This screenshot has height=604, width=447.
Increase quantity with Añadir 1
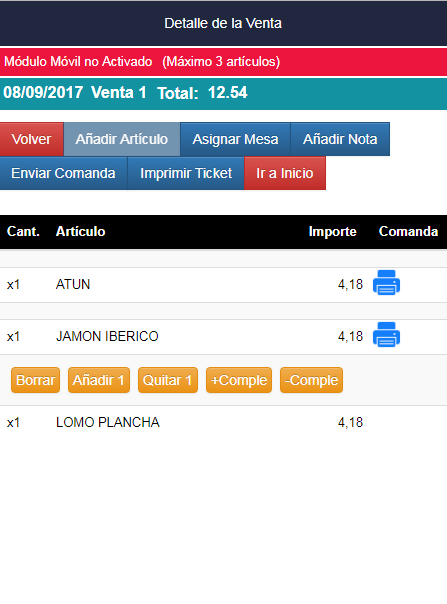[99, 380]
